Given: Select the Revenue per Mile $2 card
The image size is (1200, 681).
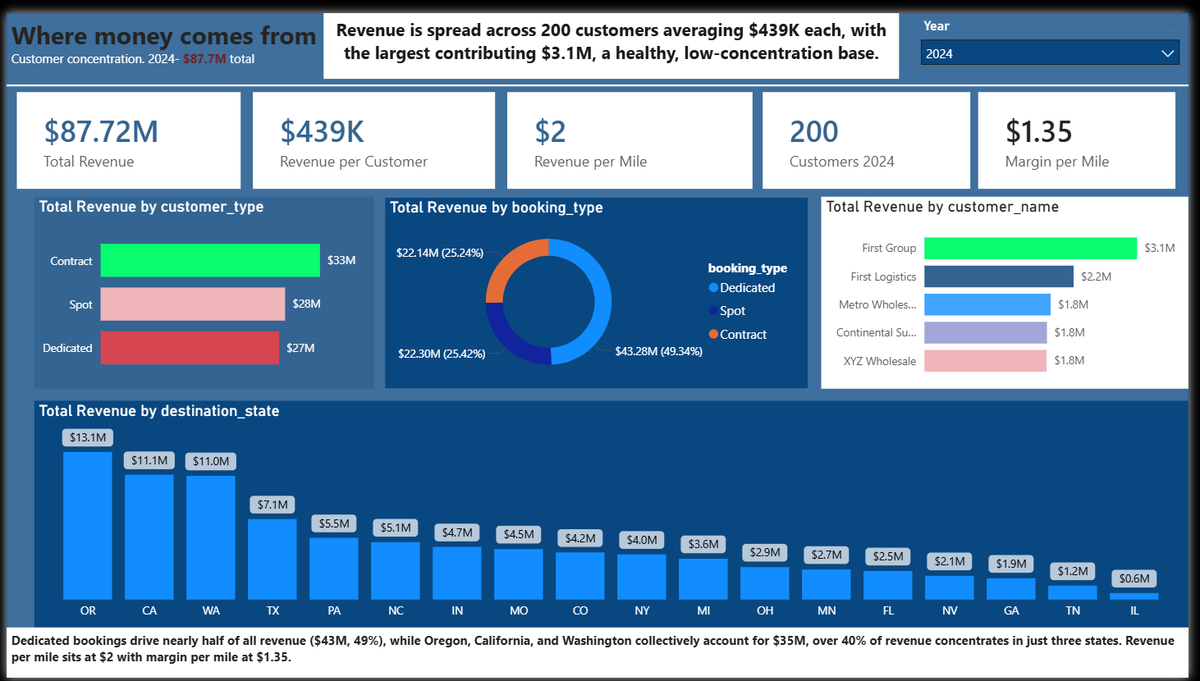Looking at the screenshot, I should [629, 141].
